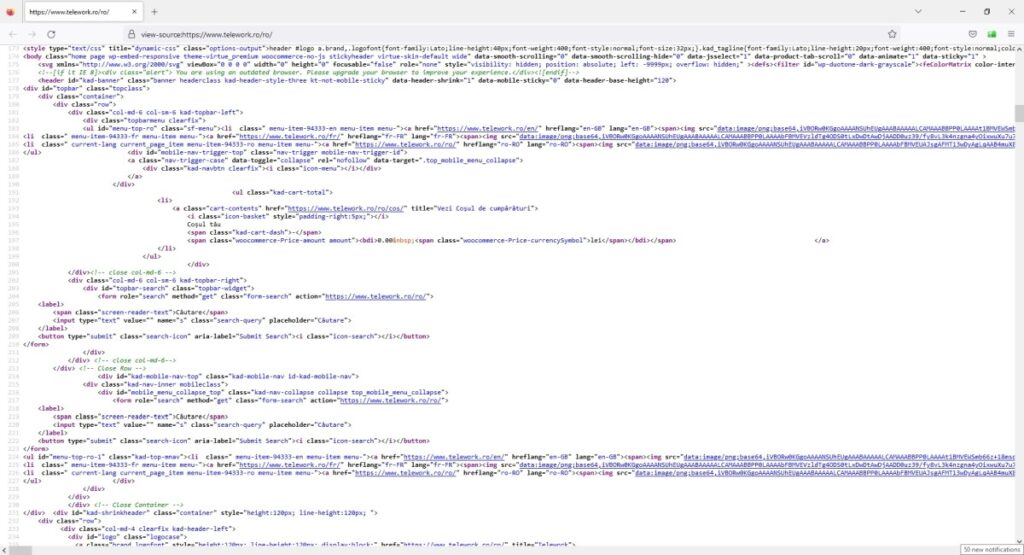Viewport: 1024px width, 555px height.
Task: Open the form action link on line 217
Action: pos(392,400)
